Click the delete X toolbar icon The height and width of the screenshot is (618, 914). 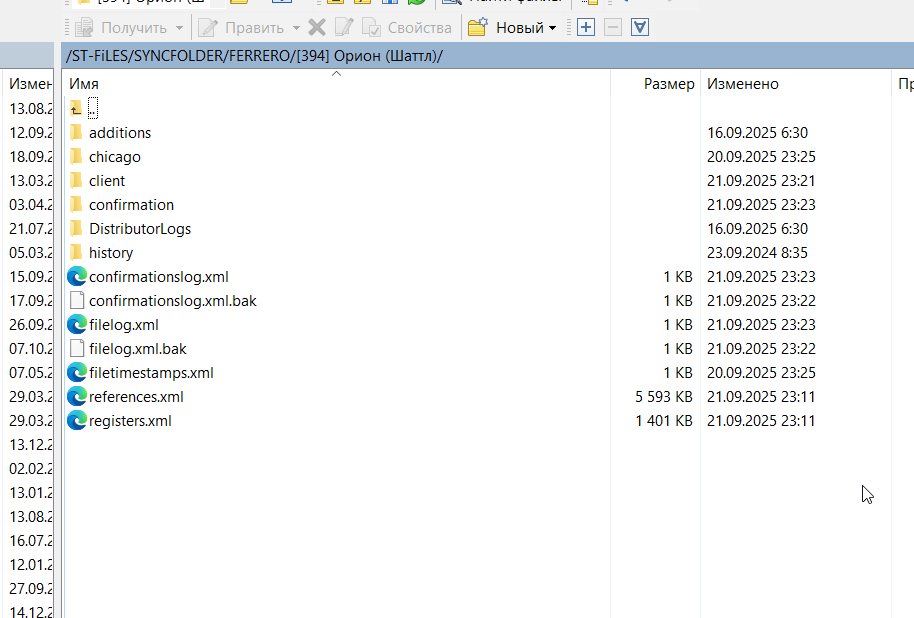coord(317,27)
